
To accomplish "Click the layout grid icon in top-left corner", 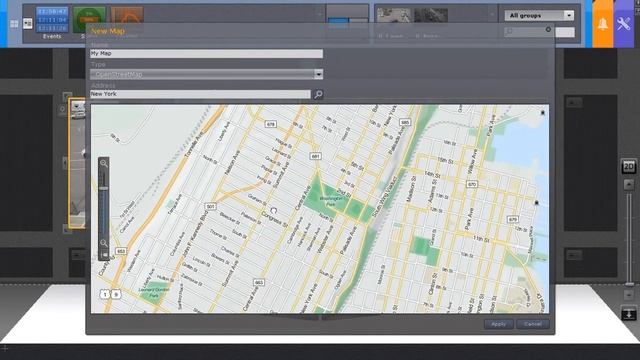I will point(14,24).
